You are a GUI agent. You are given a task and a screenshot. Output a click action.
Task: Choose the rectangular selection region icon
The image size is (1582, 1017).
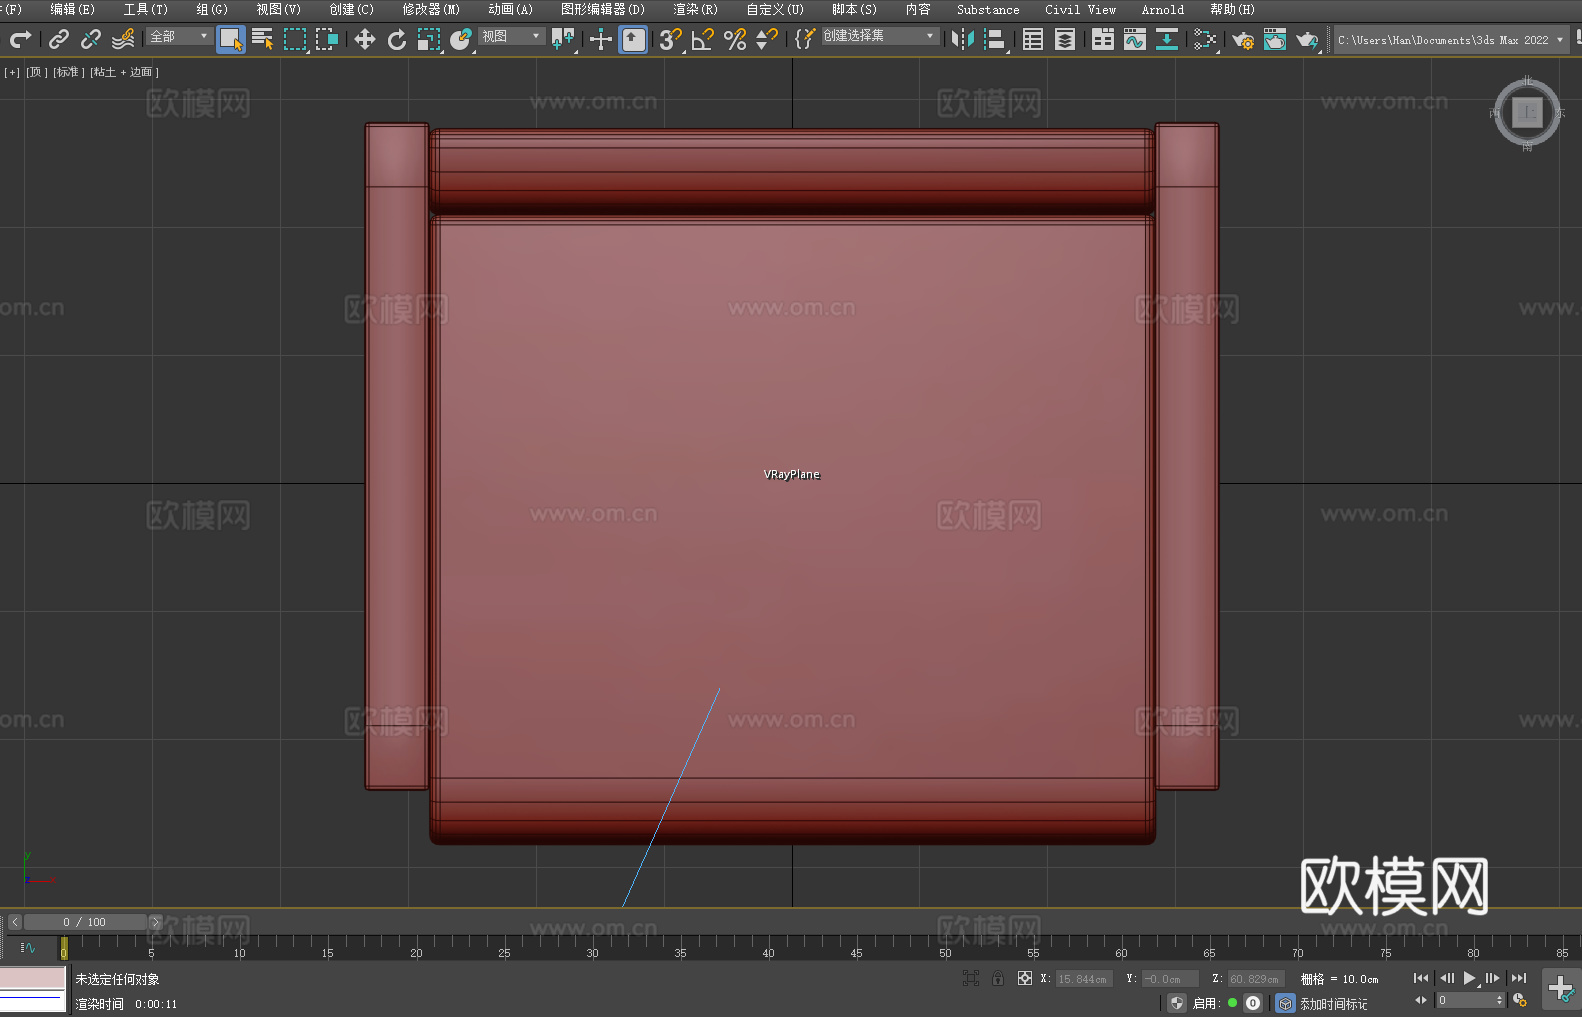(x=295, y=40)
